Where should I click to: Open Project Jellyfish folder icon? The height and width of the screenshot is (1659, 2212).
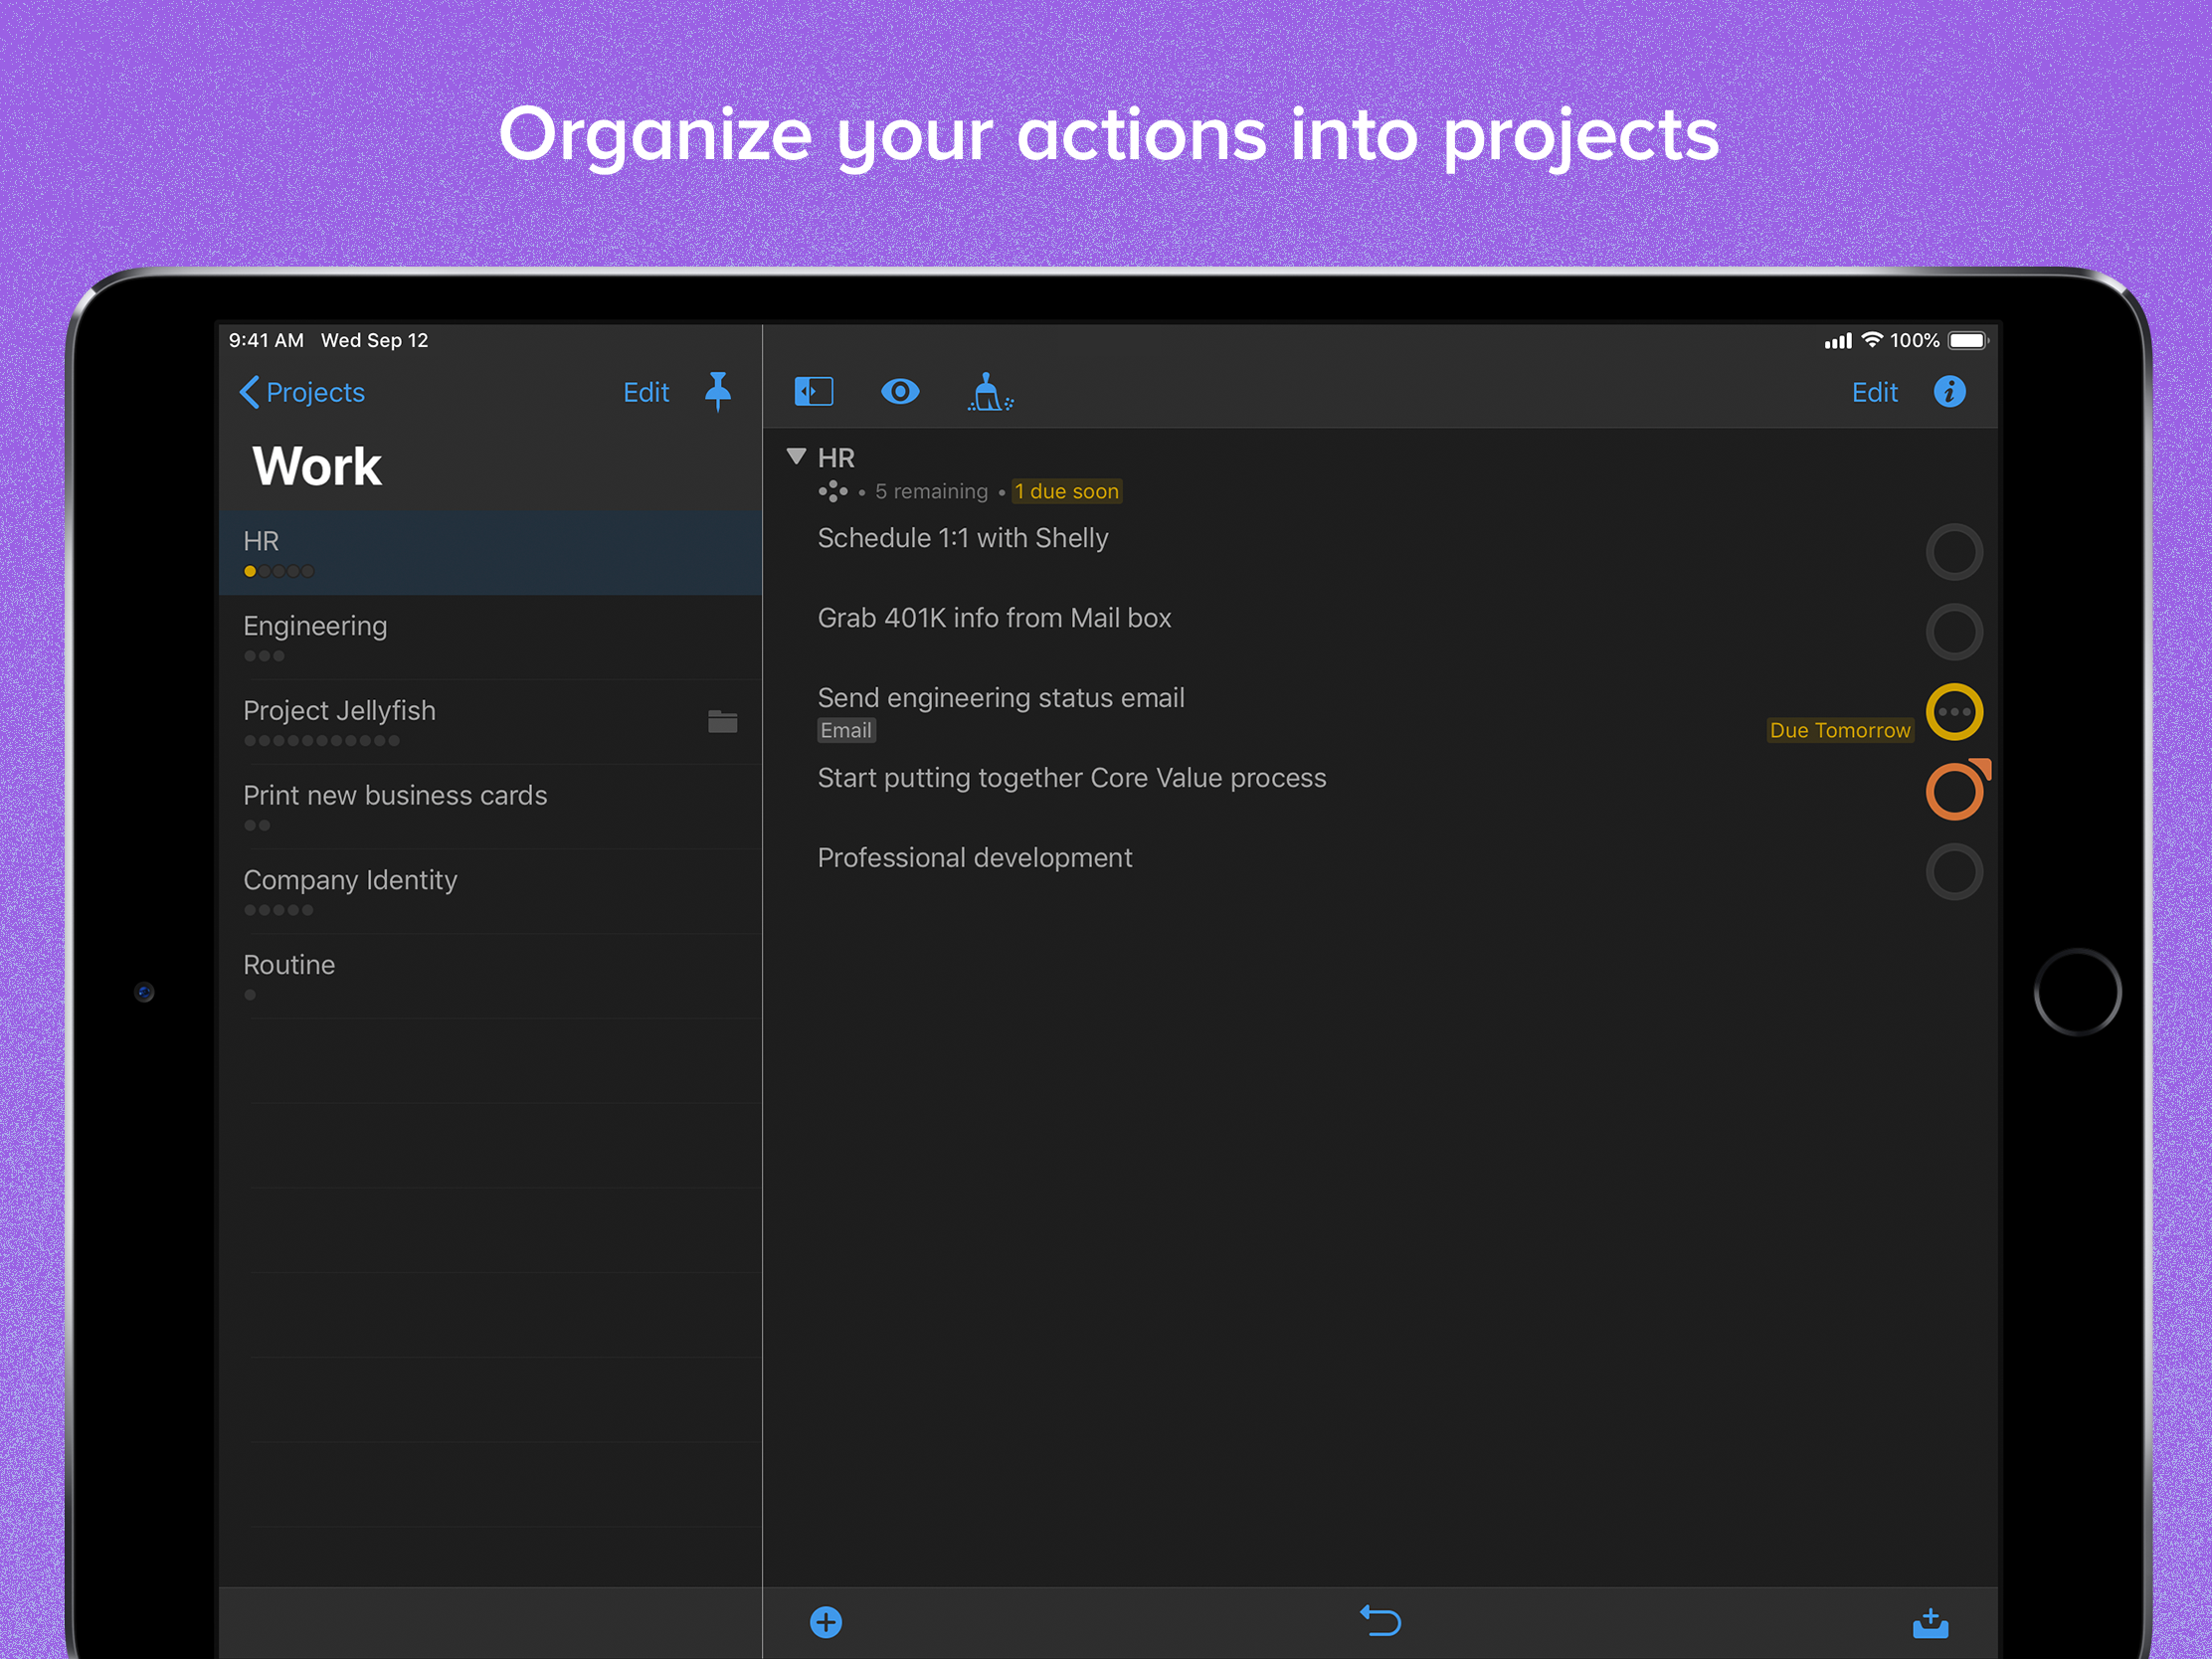coord(722,721)
